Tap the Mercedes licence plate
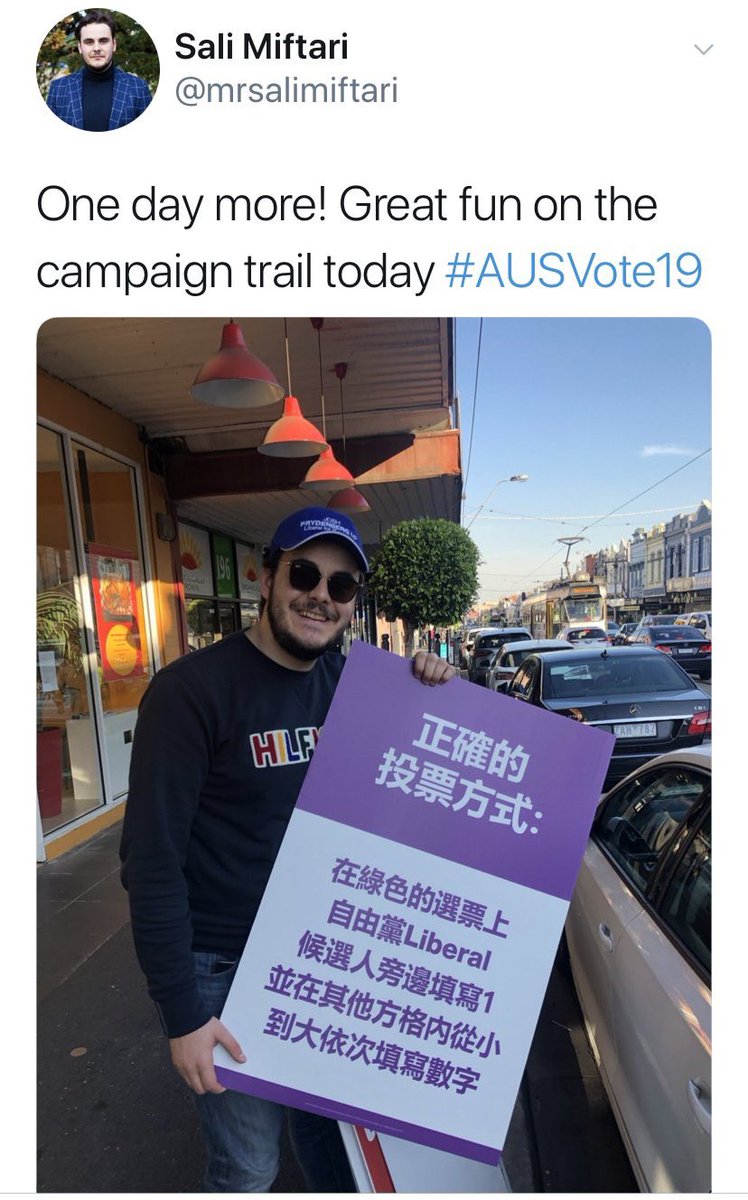The height and width of the screenshot is (1200, 748). pos(634,731)
